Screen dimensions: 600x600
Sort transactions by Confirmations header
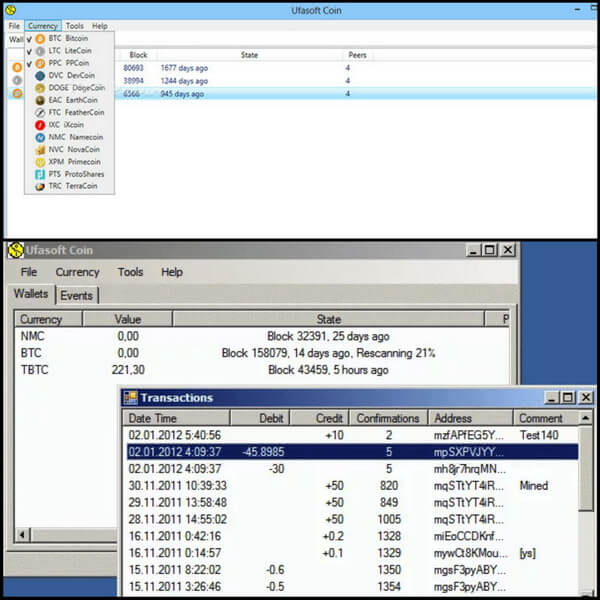(389, 418)
